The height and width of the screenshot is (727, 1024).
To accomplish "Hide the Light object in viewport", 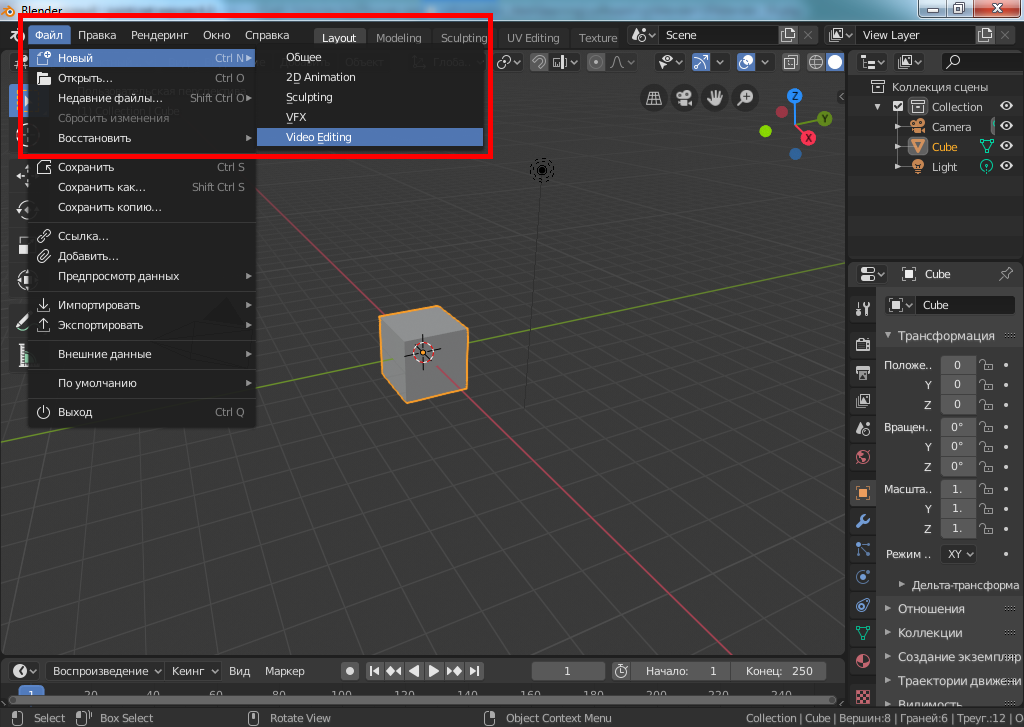I will pyautogui.click(x=1006, y=167).
